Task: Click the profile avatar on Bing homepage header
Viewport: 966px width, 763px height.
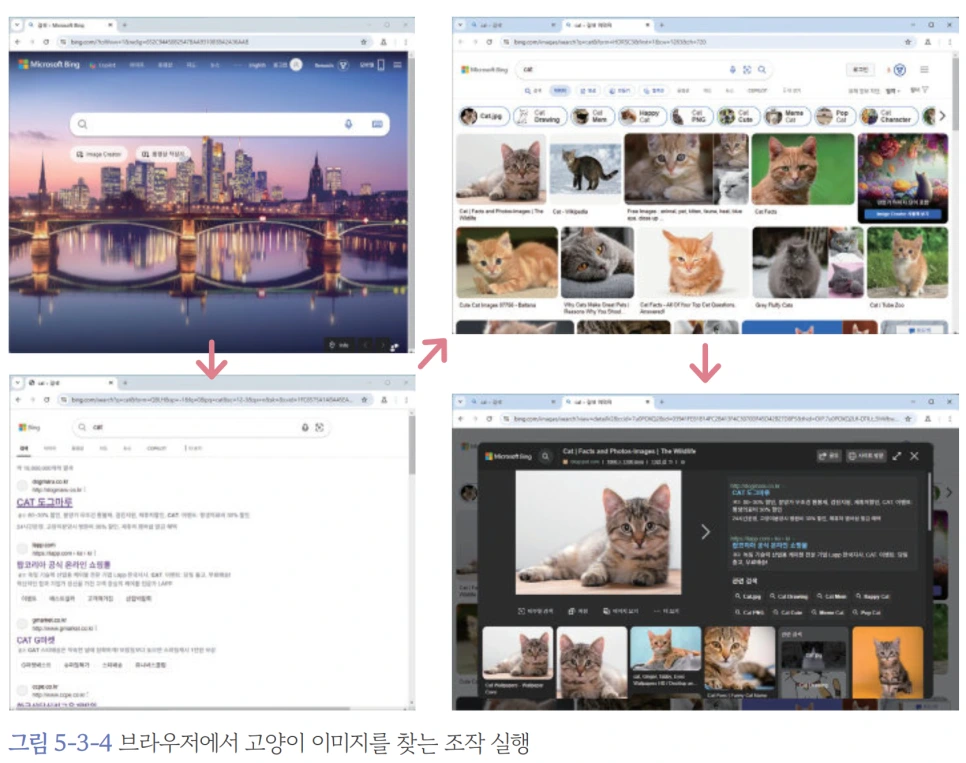Action: pos(296,65)
